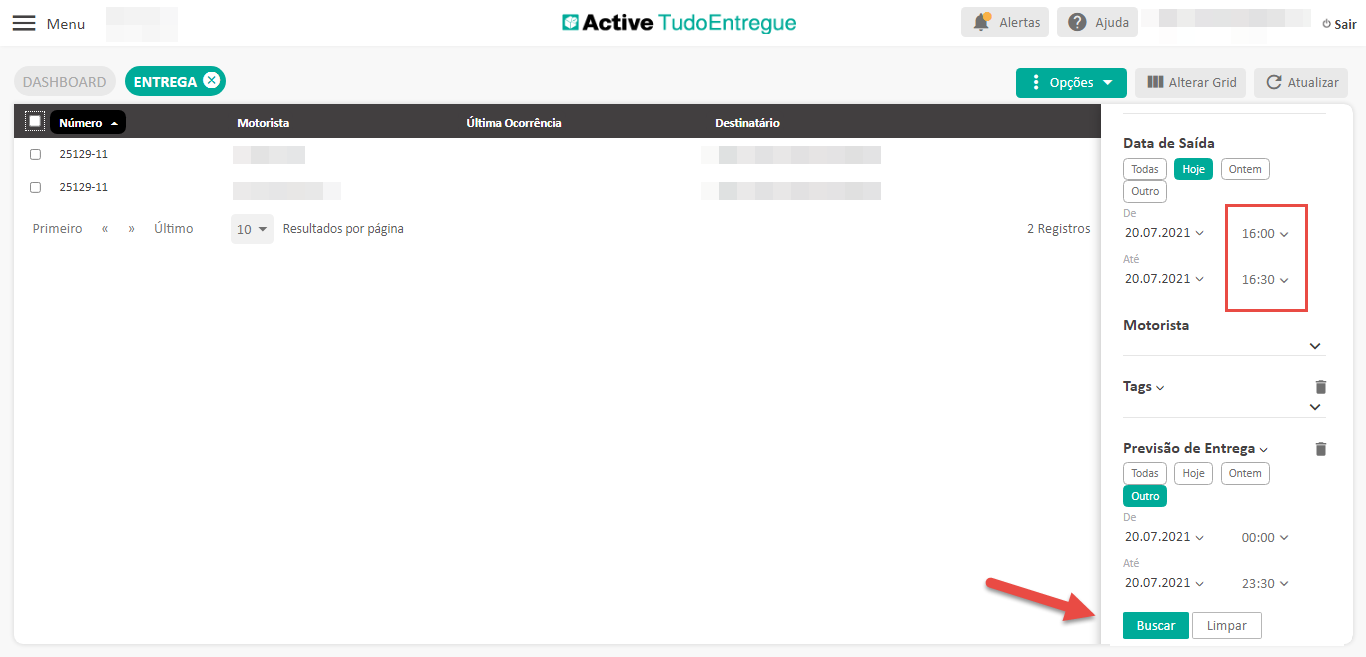Image resolution: width=1366 pixels, height=657 pixels.
Task: Open the Opções dropdown menu
Action: pos(1071,82)
